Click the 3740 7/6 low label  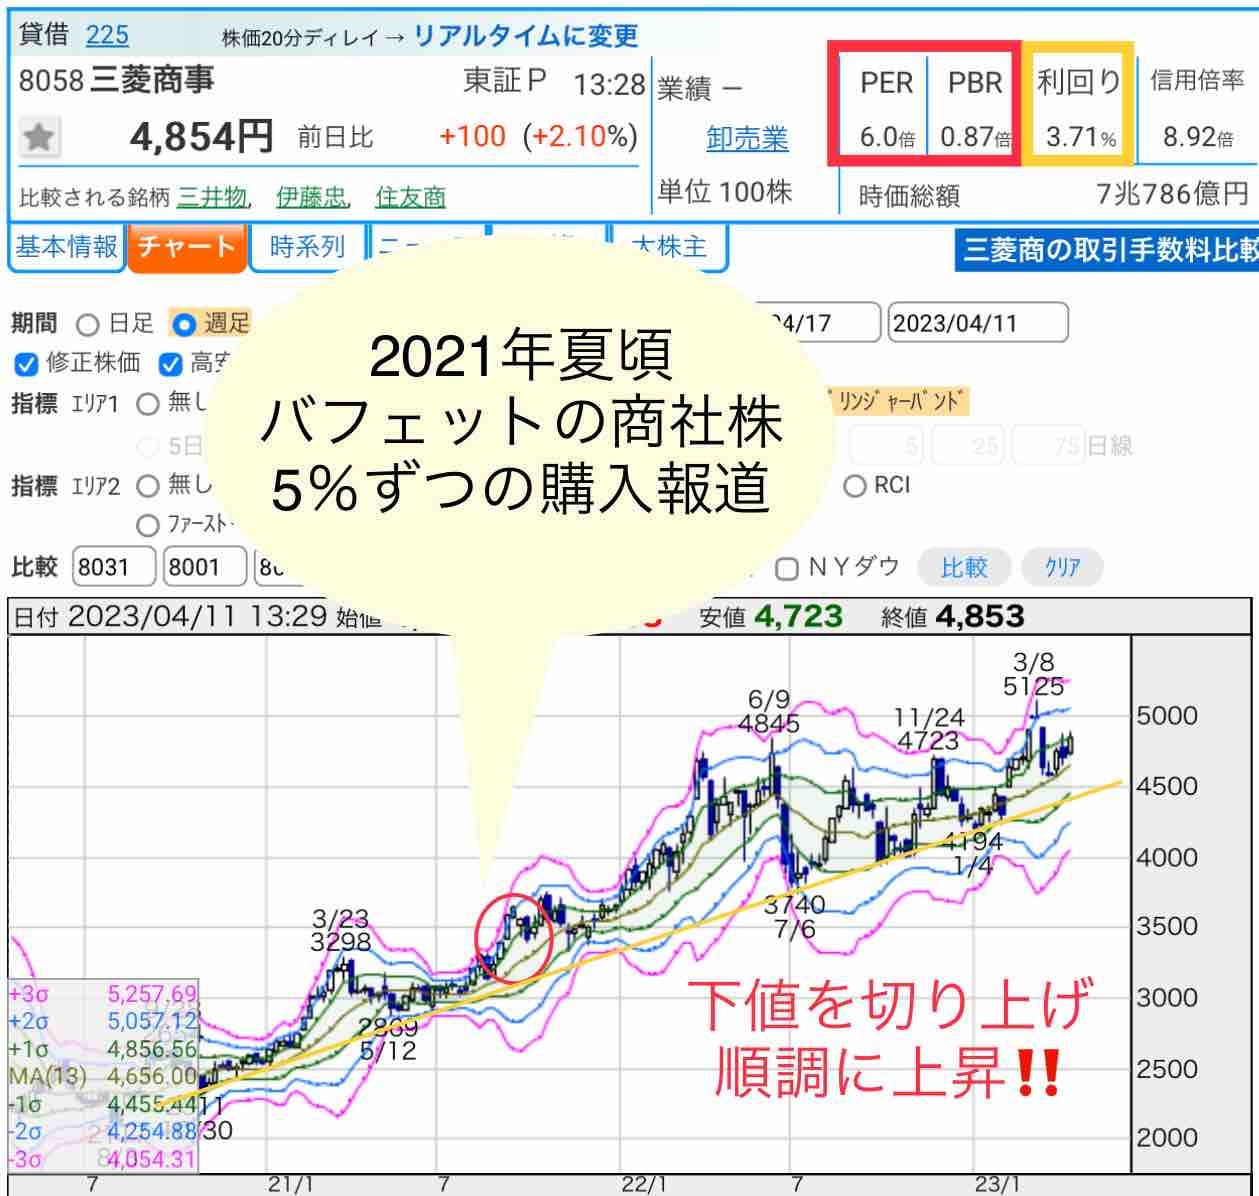795,917
